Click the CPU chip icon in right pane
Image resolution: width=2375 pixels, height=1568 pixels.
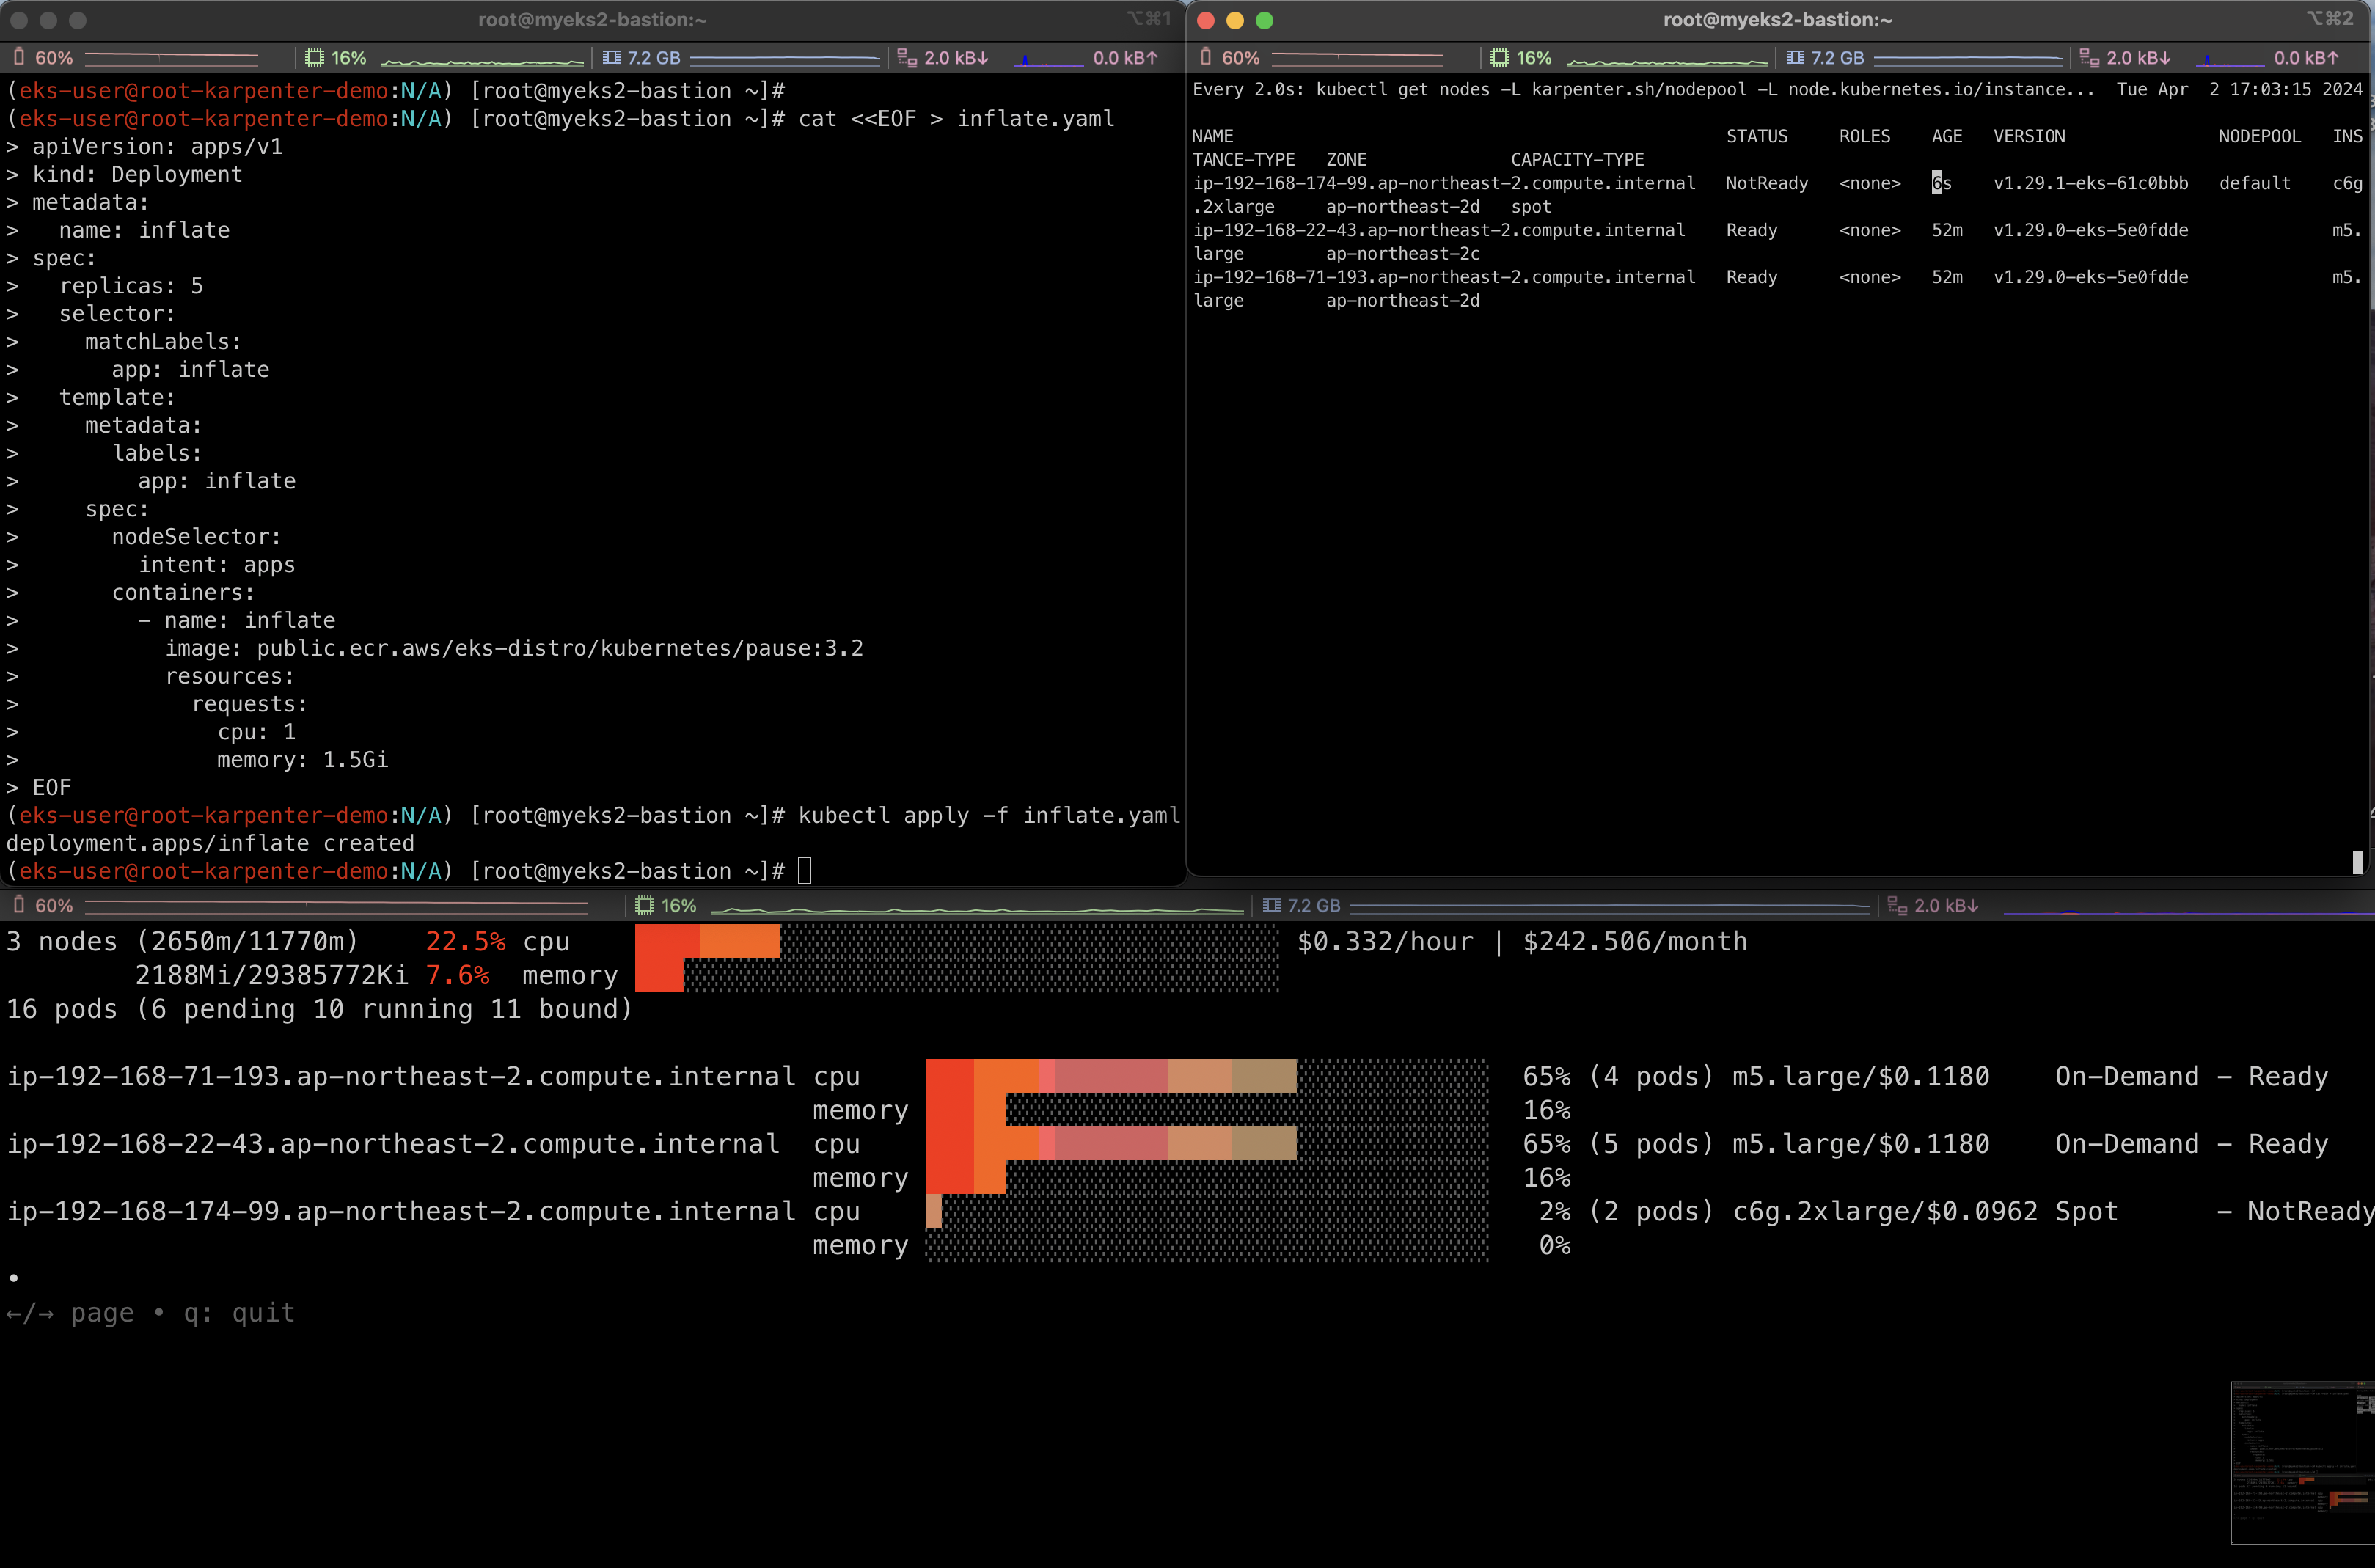tap(1499, 57)
